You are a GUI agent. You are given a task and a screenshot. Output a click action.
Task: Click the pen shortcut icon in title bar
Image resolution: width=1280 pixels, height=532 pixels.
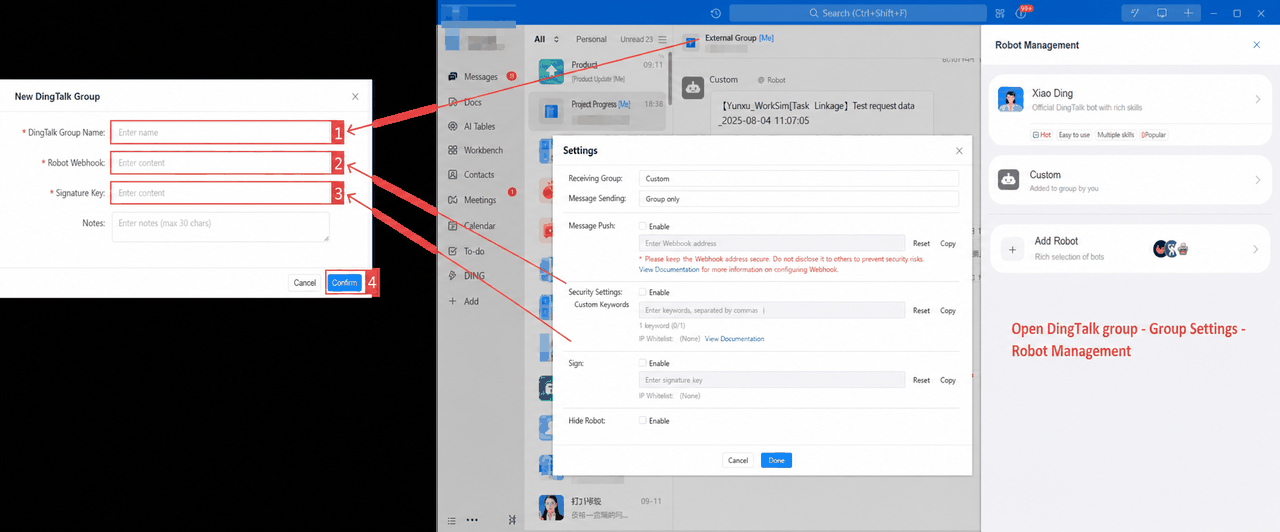(1134, 13)
